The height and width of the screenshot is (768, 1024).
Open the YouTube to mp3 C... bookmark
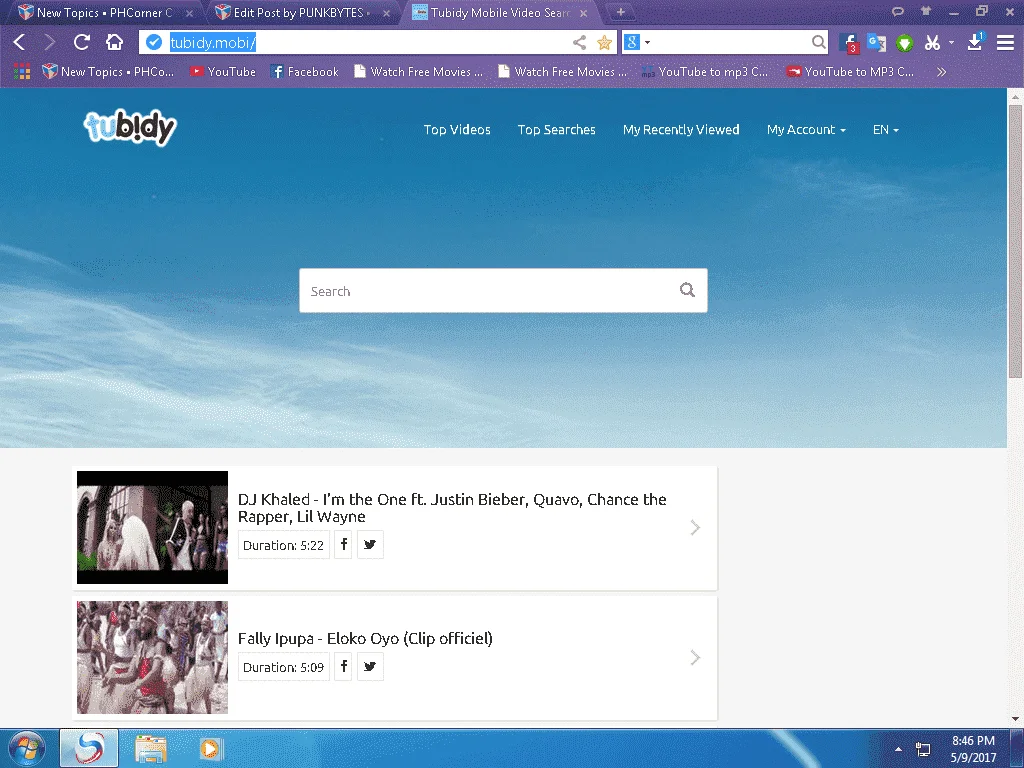[705, 72]
